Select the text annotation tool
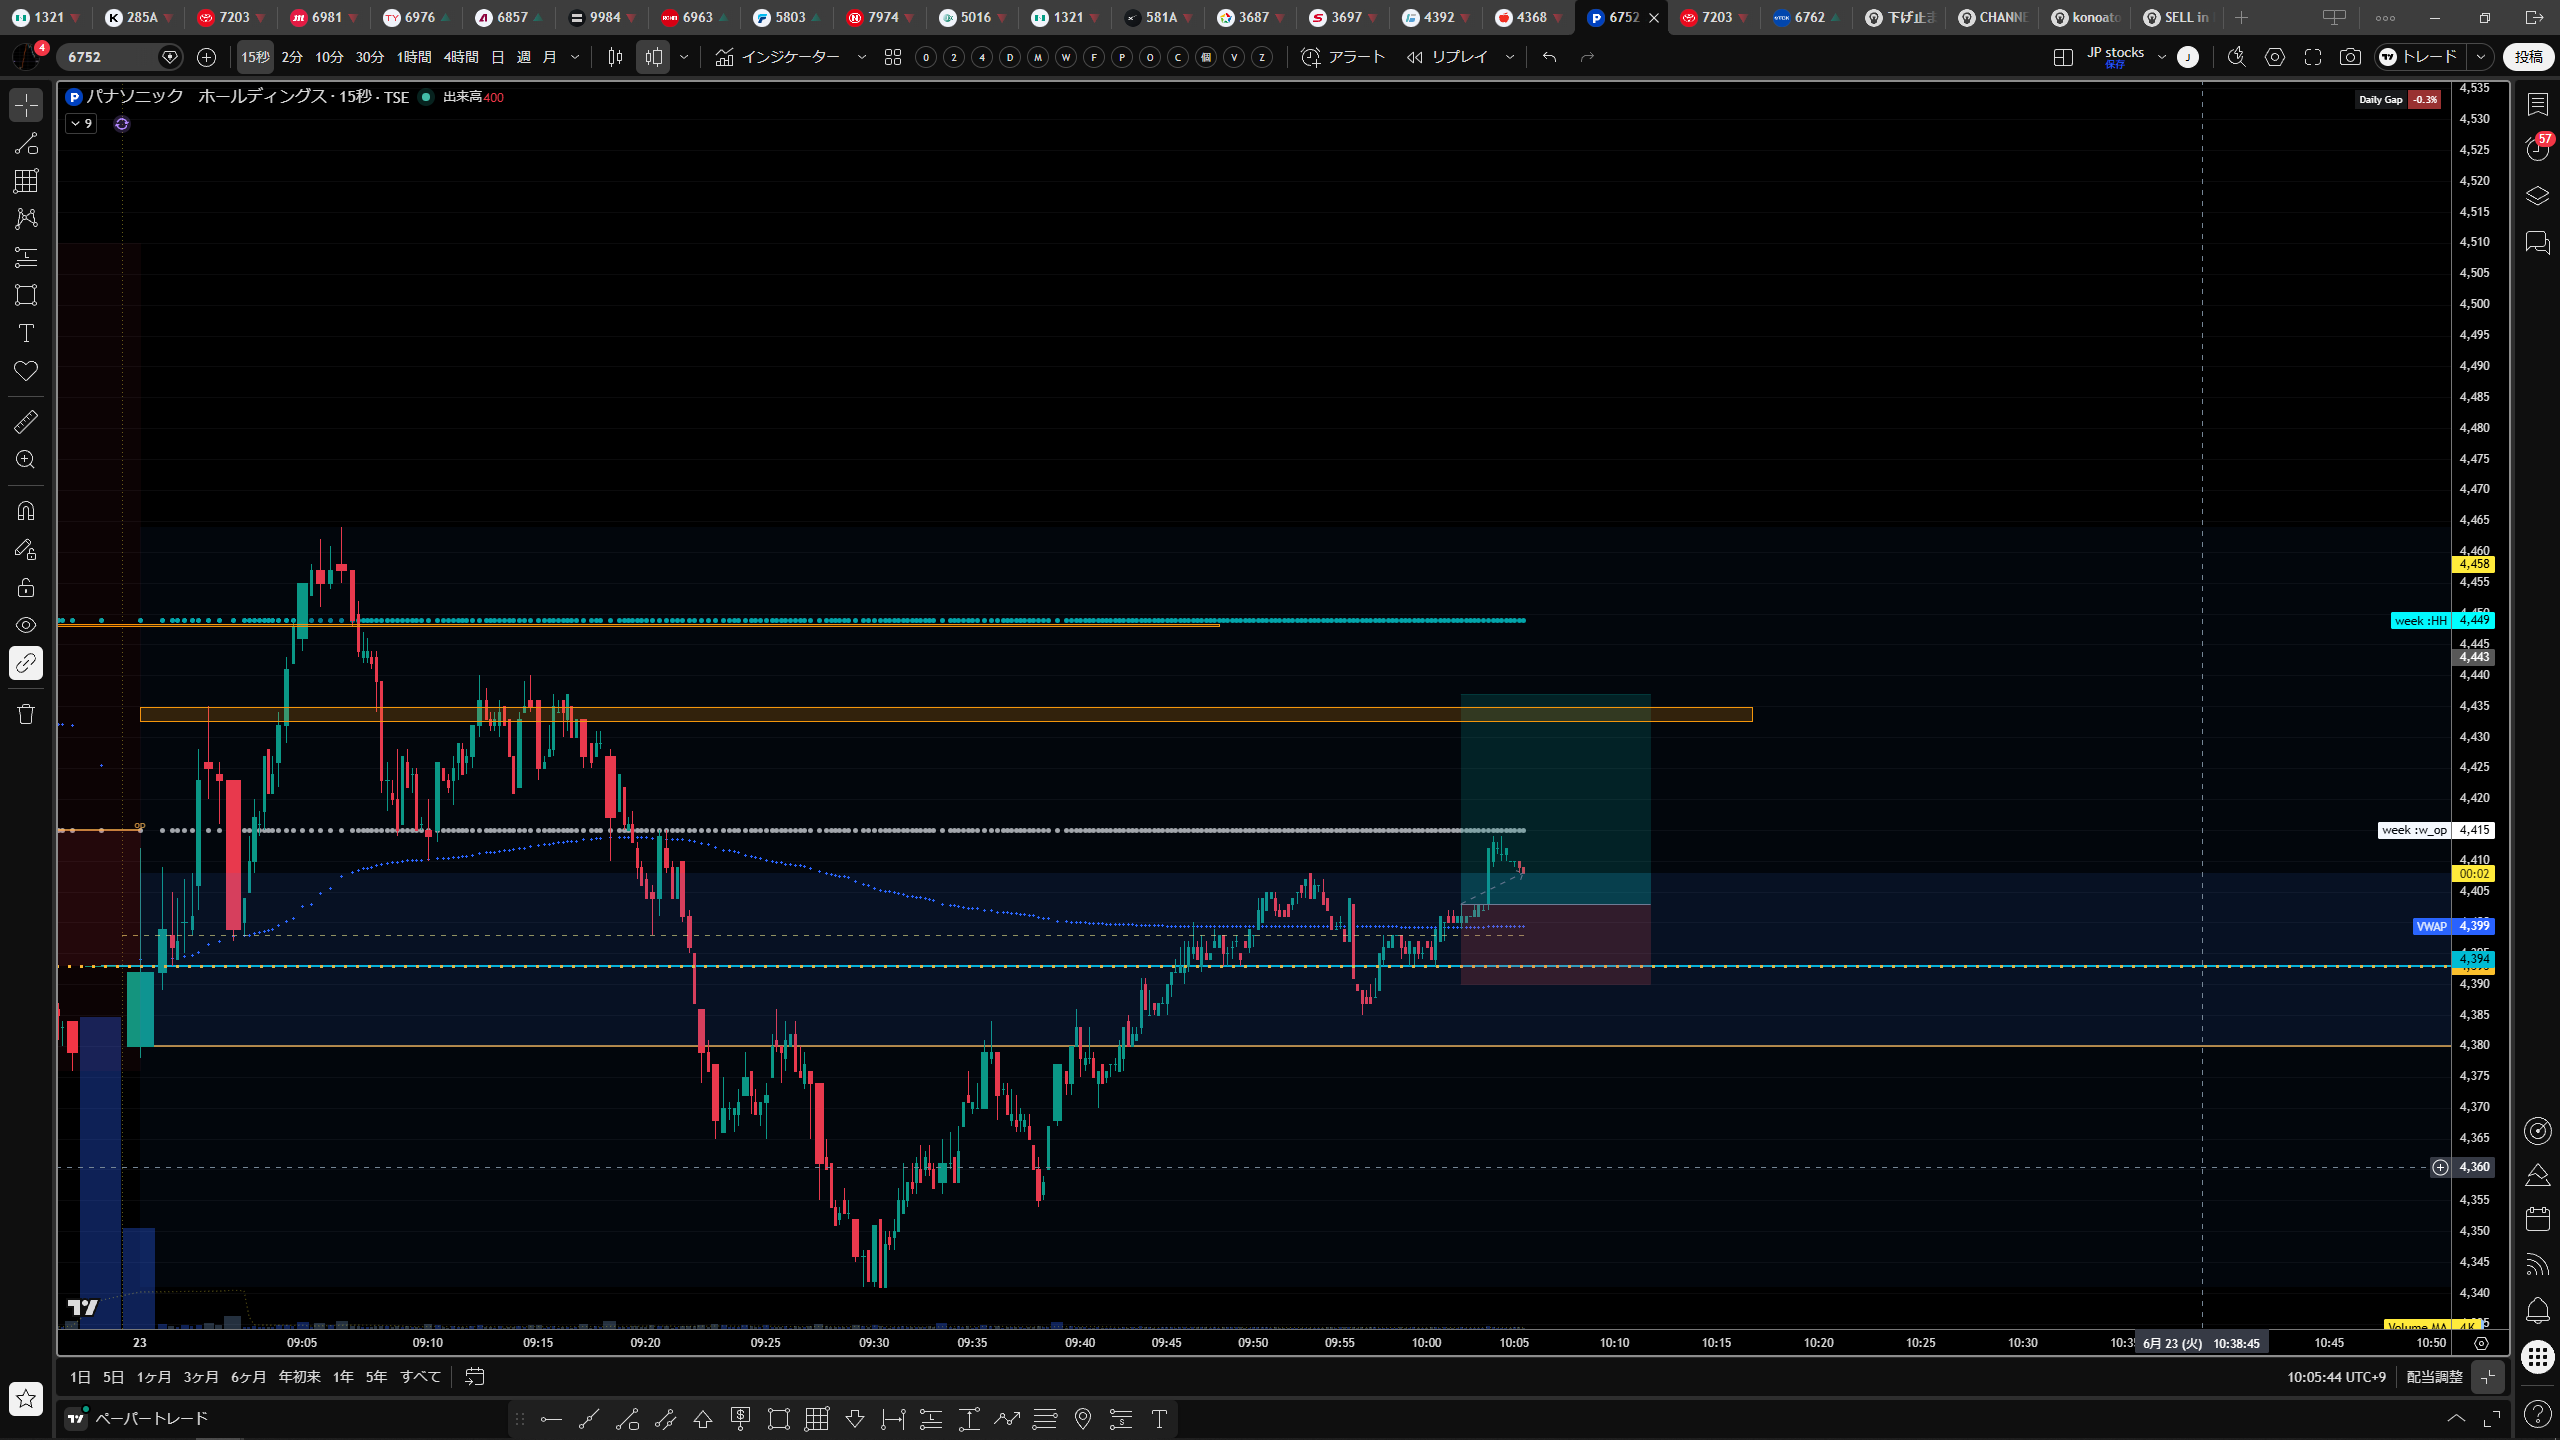This screenshot has height=1440, width=2560. point(26,333)
